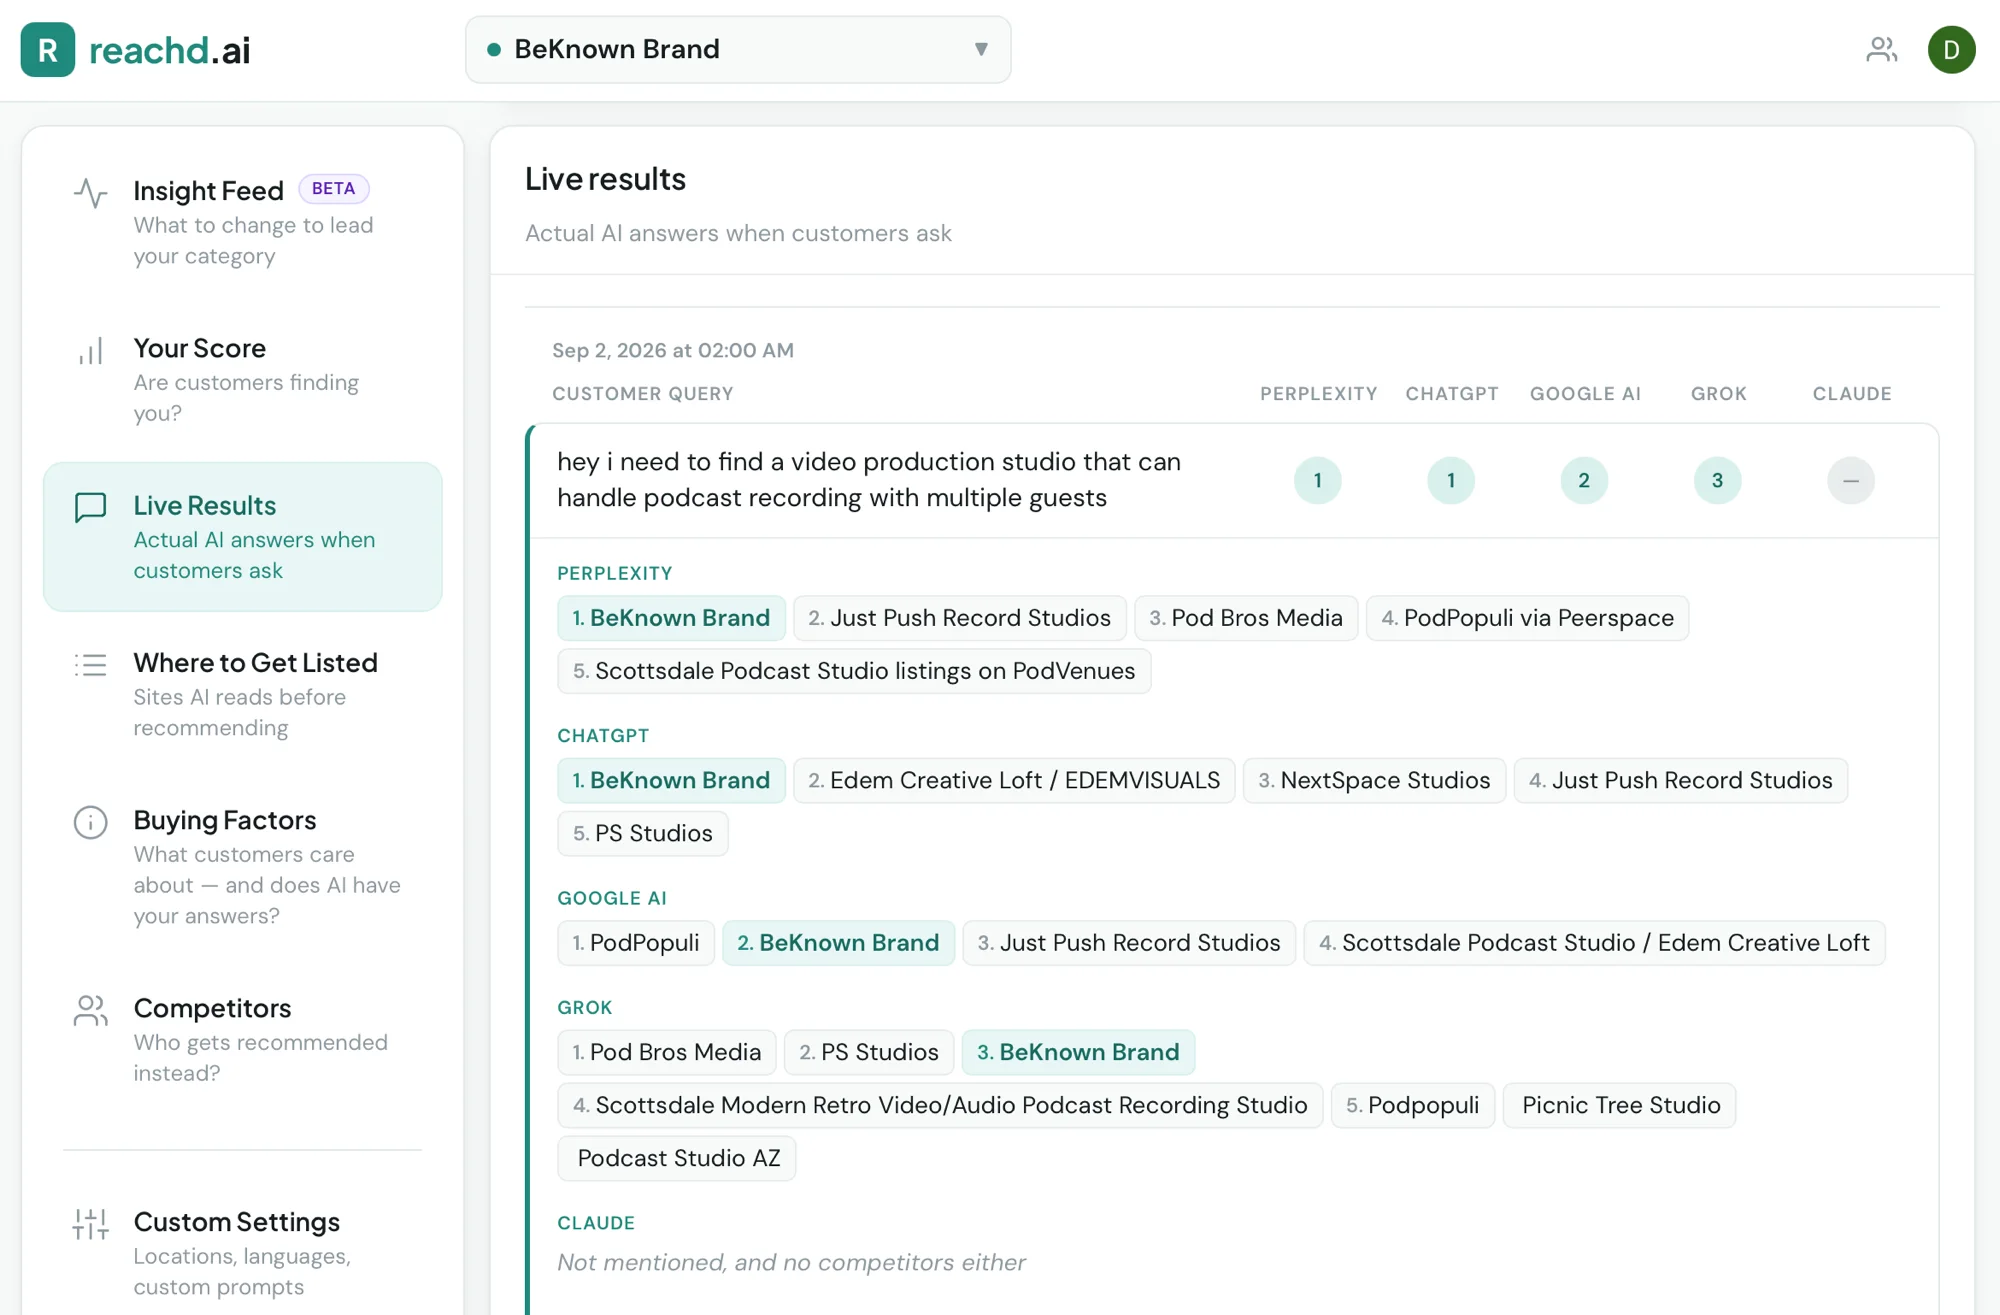Navigate to Buying Factors
The image size is (2000, 1315).
tap(243, 866)
